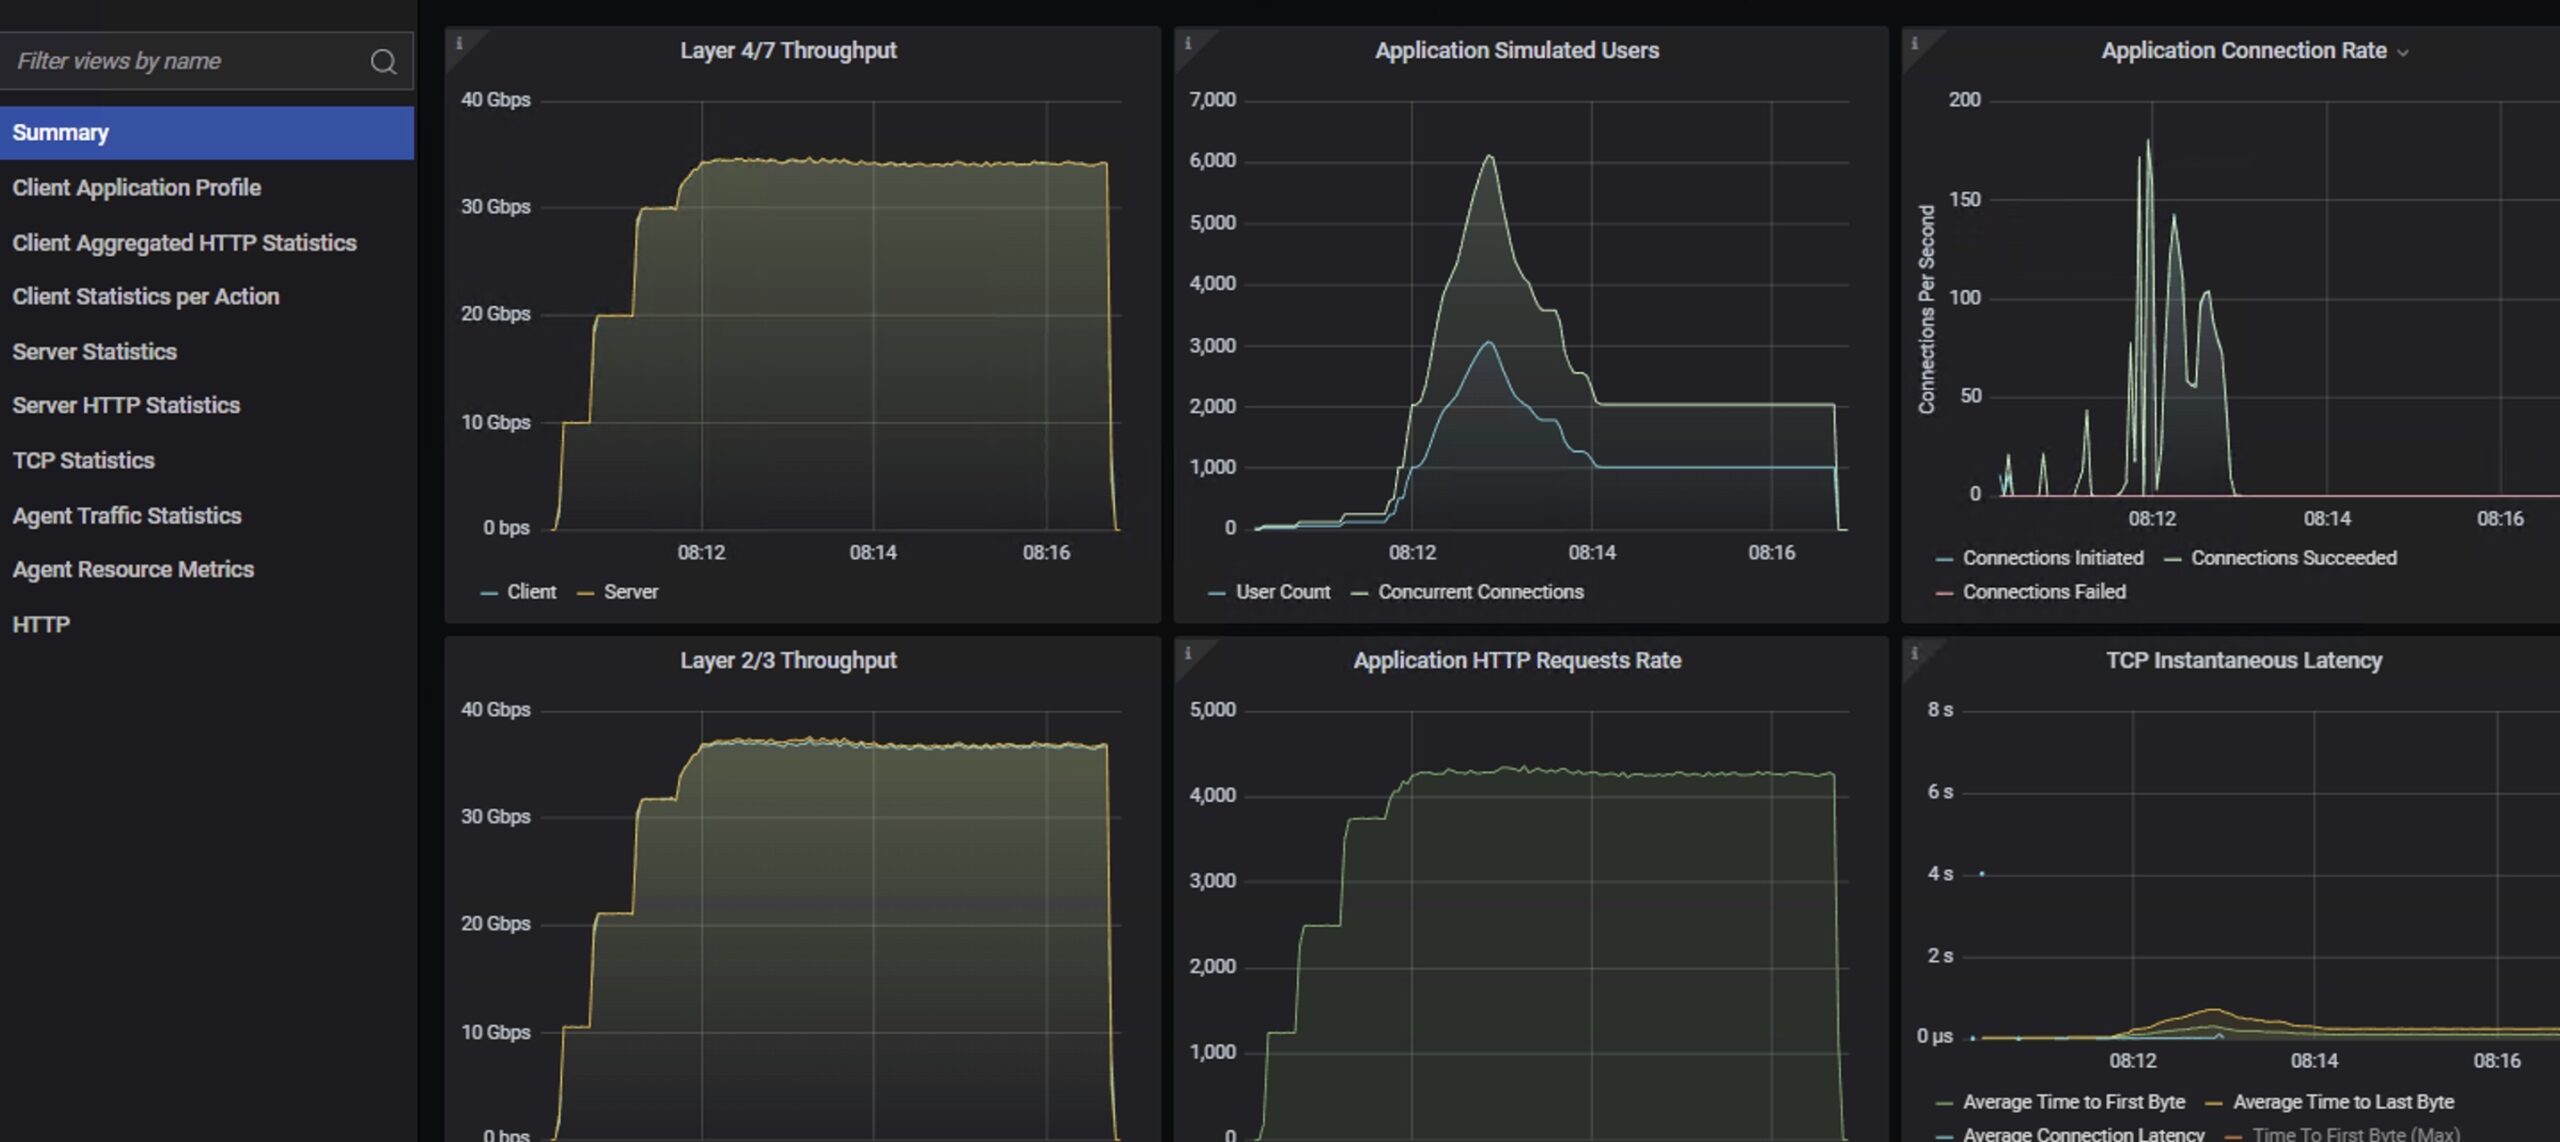Open the Server HTTP Statistics view

coord(126,406)
